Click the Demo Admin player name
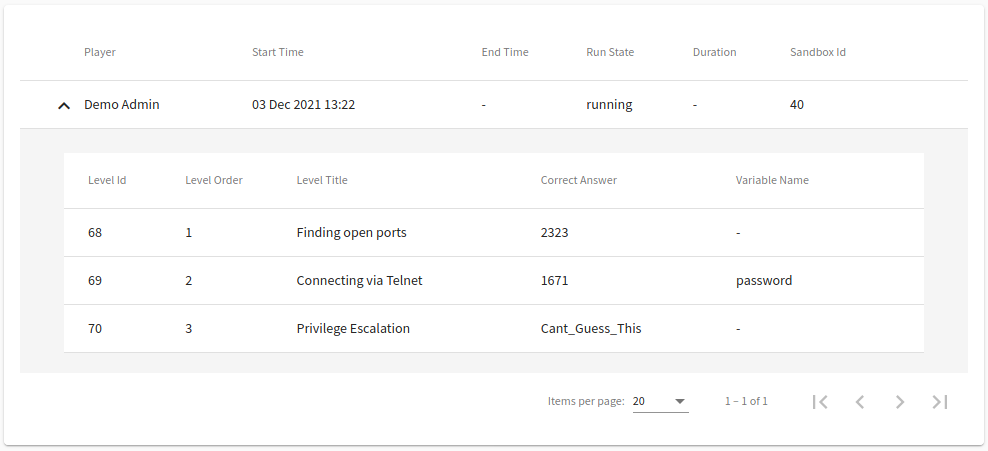 tap(122, 105)
